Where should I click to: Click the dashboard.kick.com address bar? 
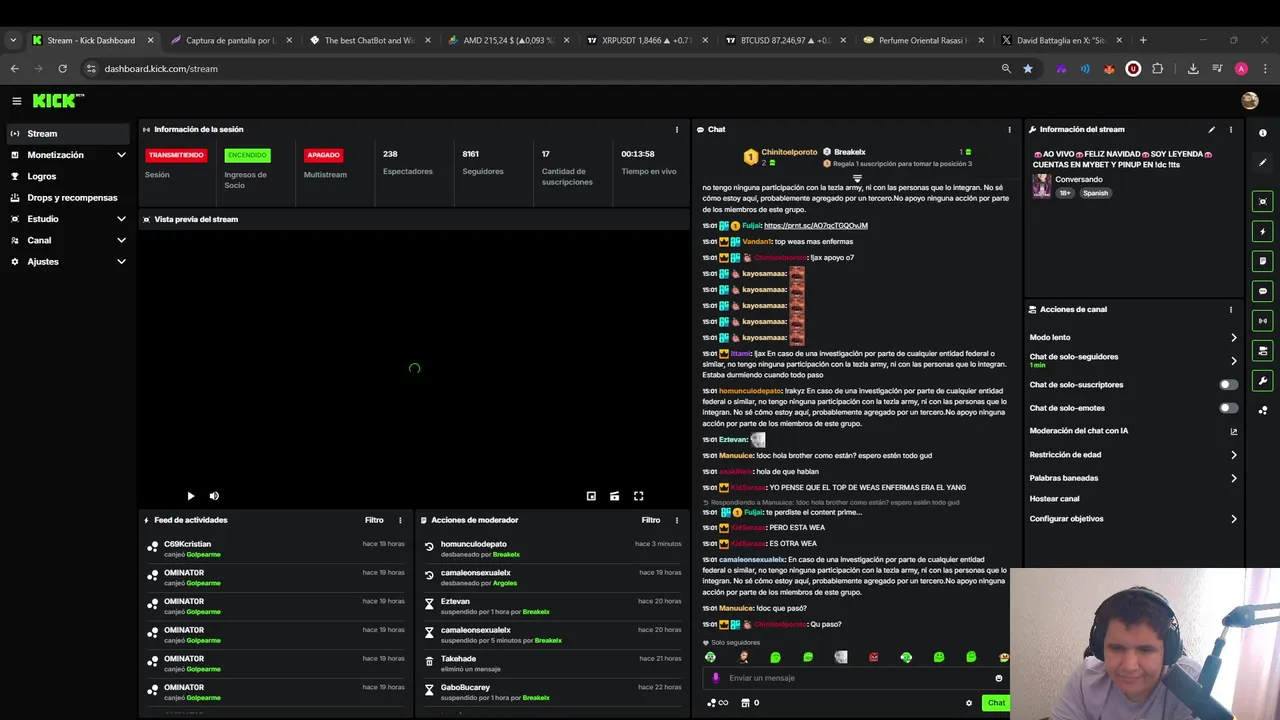point(540,69)
